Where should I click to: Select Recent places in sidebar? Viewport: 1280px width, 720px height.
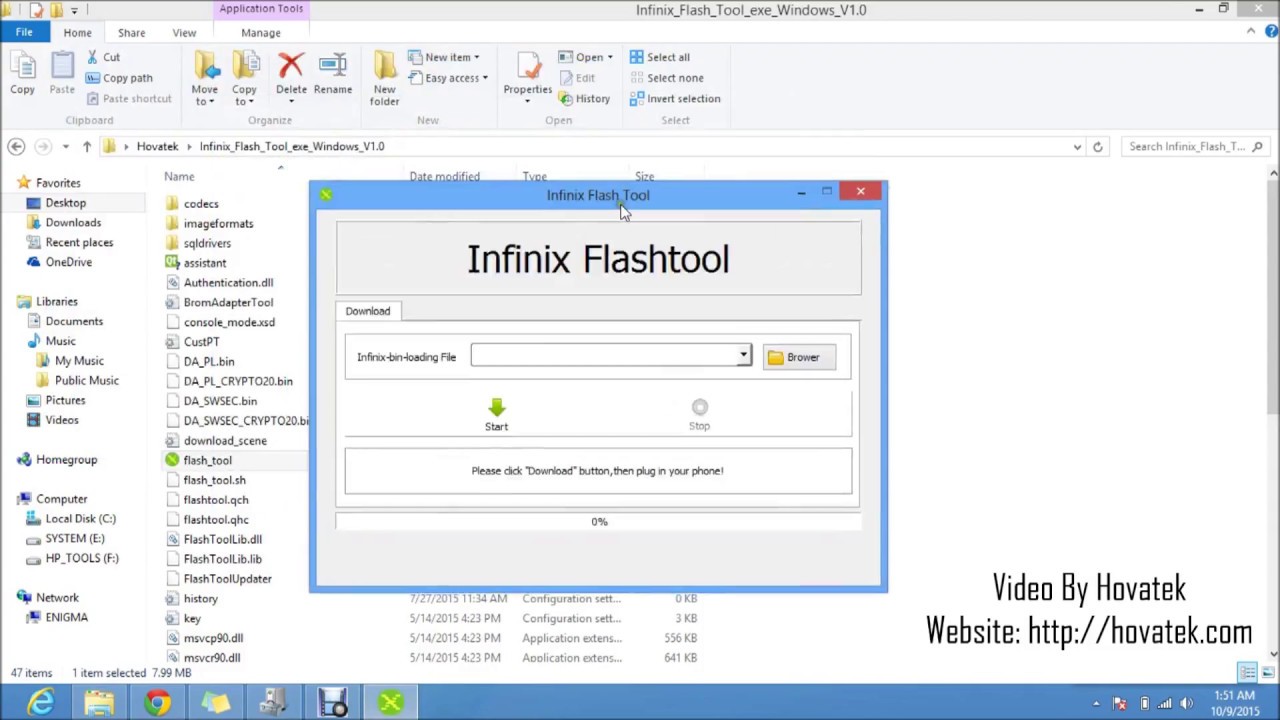point(79,242)
